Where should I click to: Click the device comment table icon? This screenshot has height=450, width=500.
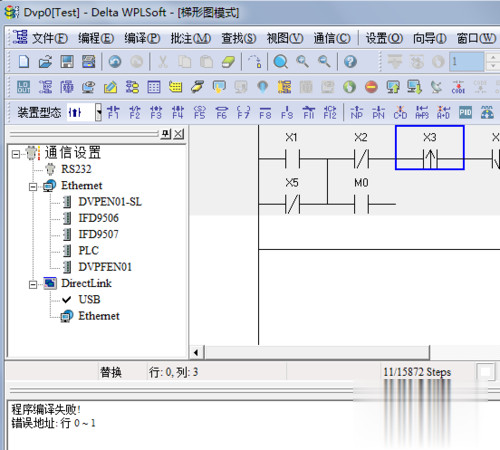pos(154,87)
